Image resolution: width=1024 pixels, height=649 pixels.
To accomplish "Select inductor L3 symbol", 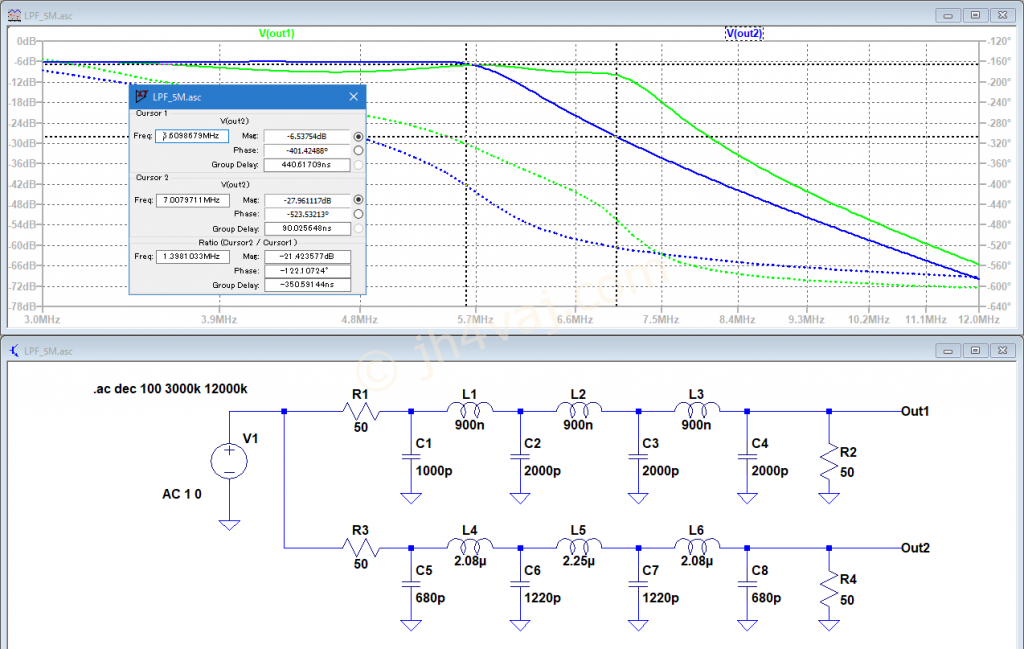I will point(696,409).
